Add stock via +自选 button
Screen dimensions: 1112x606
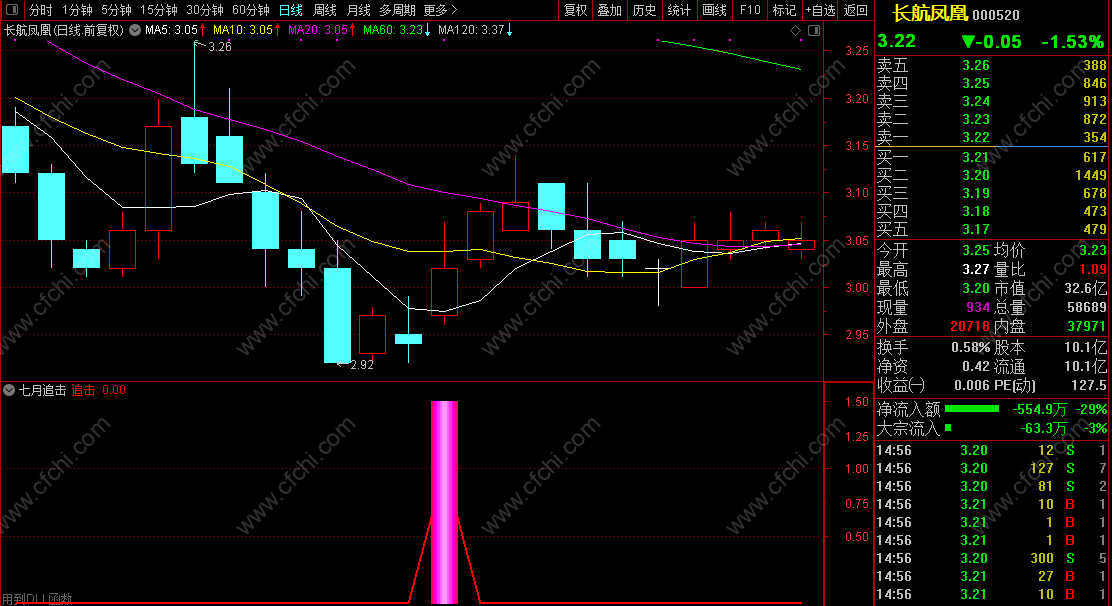click(x=820, y=10)
